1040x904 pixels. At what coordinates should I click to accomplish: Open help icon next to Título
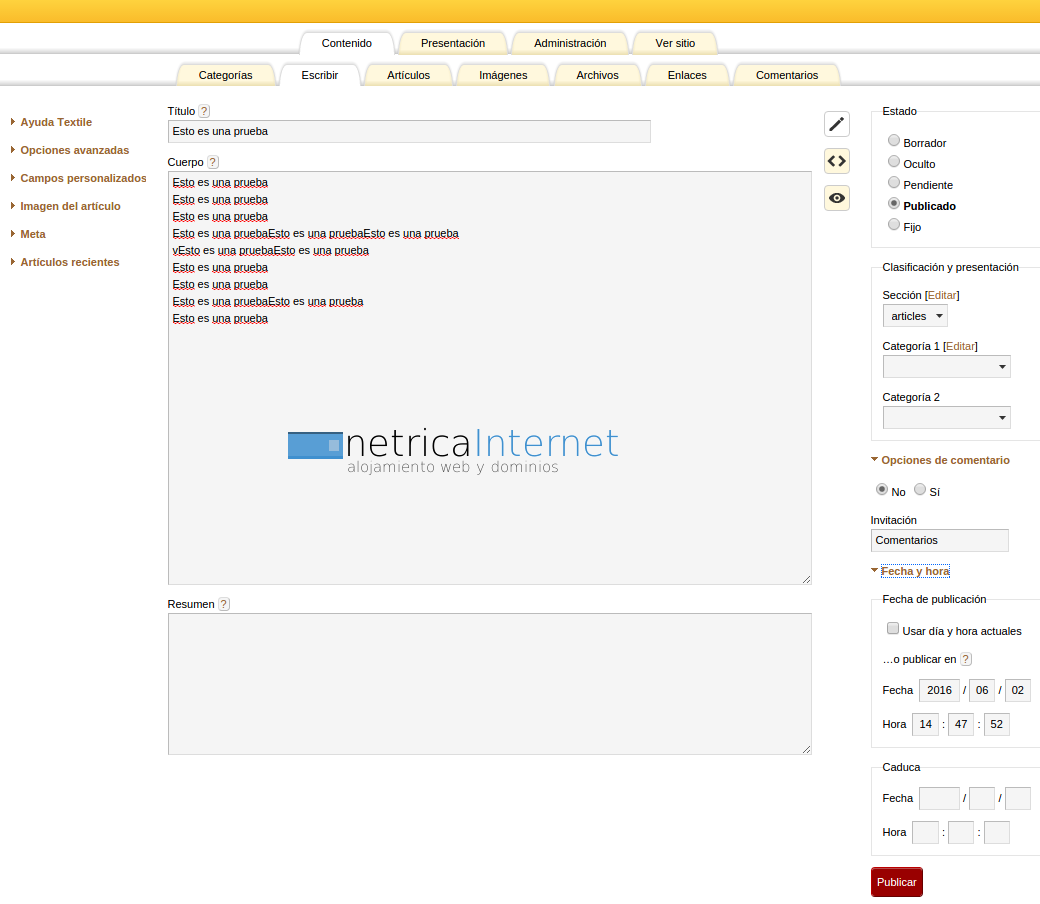click(x=204, y=111)
